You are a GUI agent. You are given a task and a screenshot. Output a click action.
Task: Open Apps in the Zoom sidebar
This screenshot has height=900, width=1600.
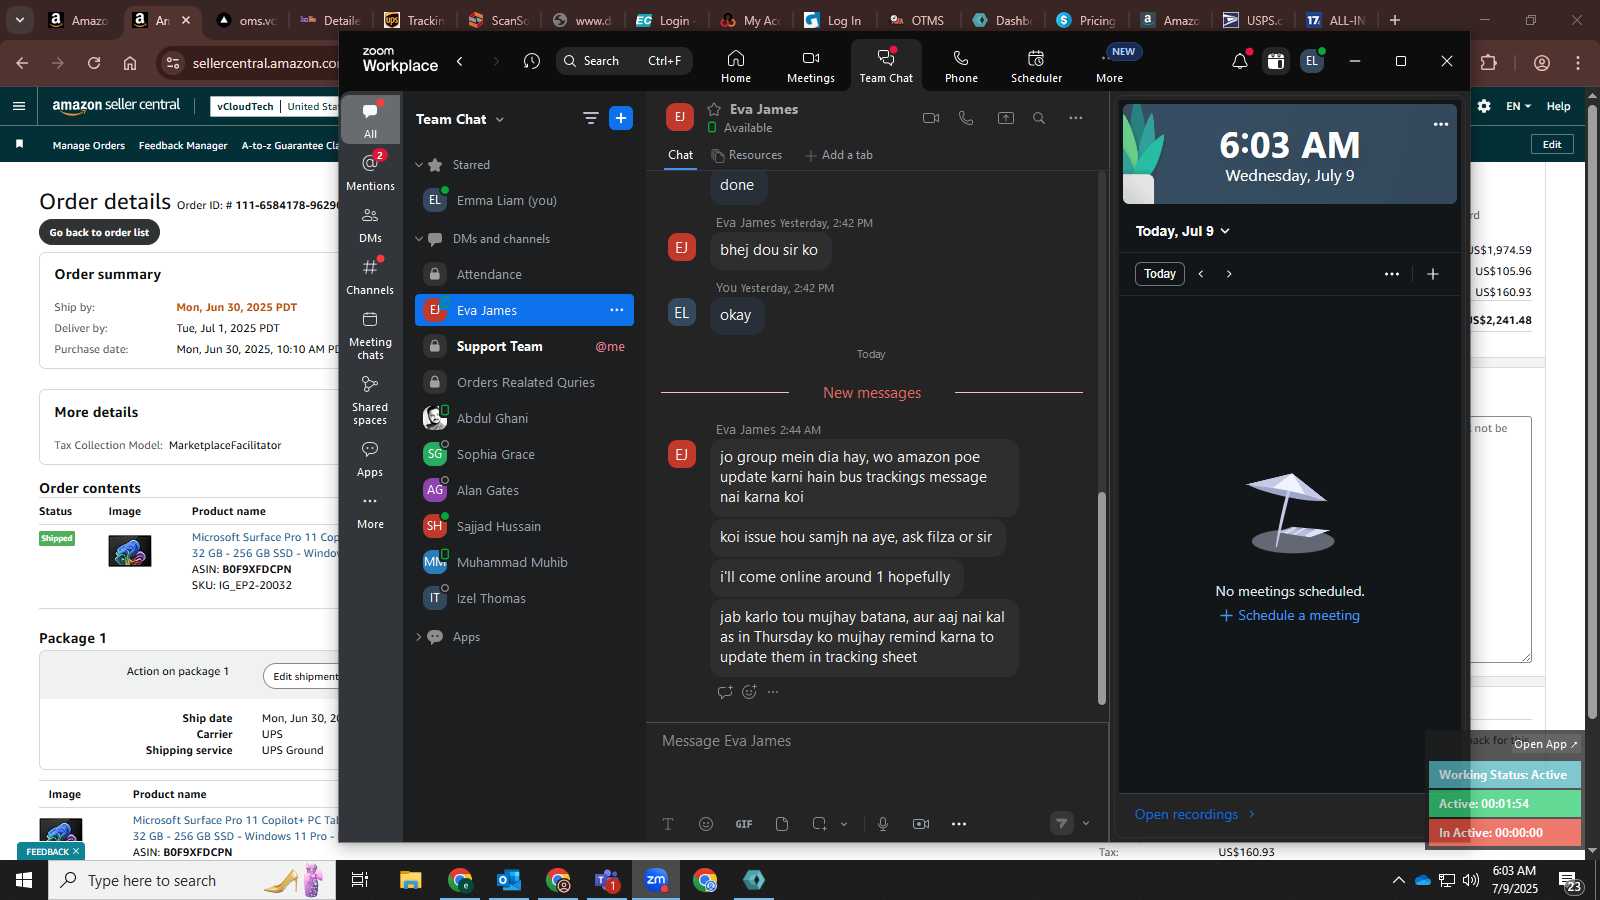pyautogui.click(x=370, y=458)
